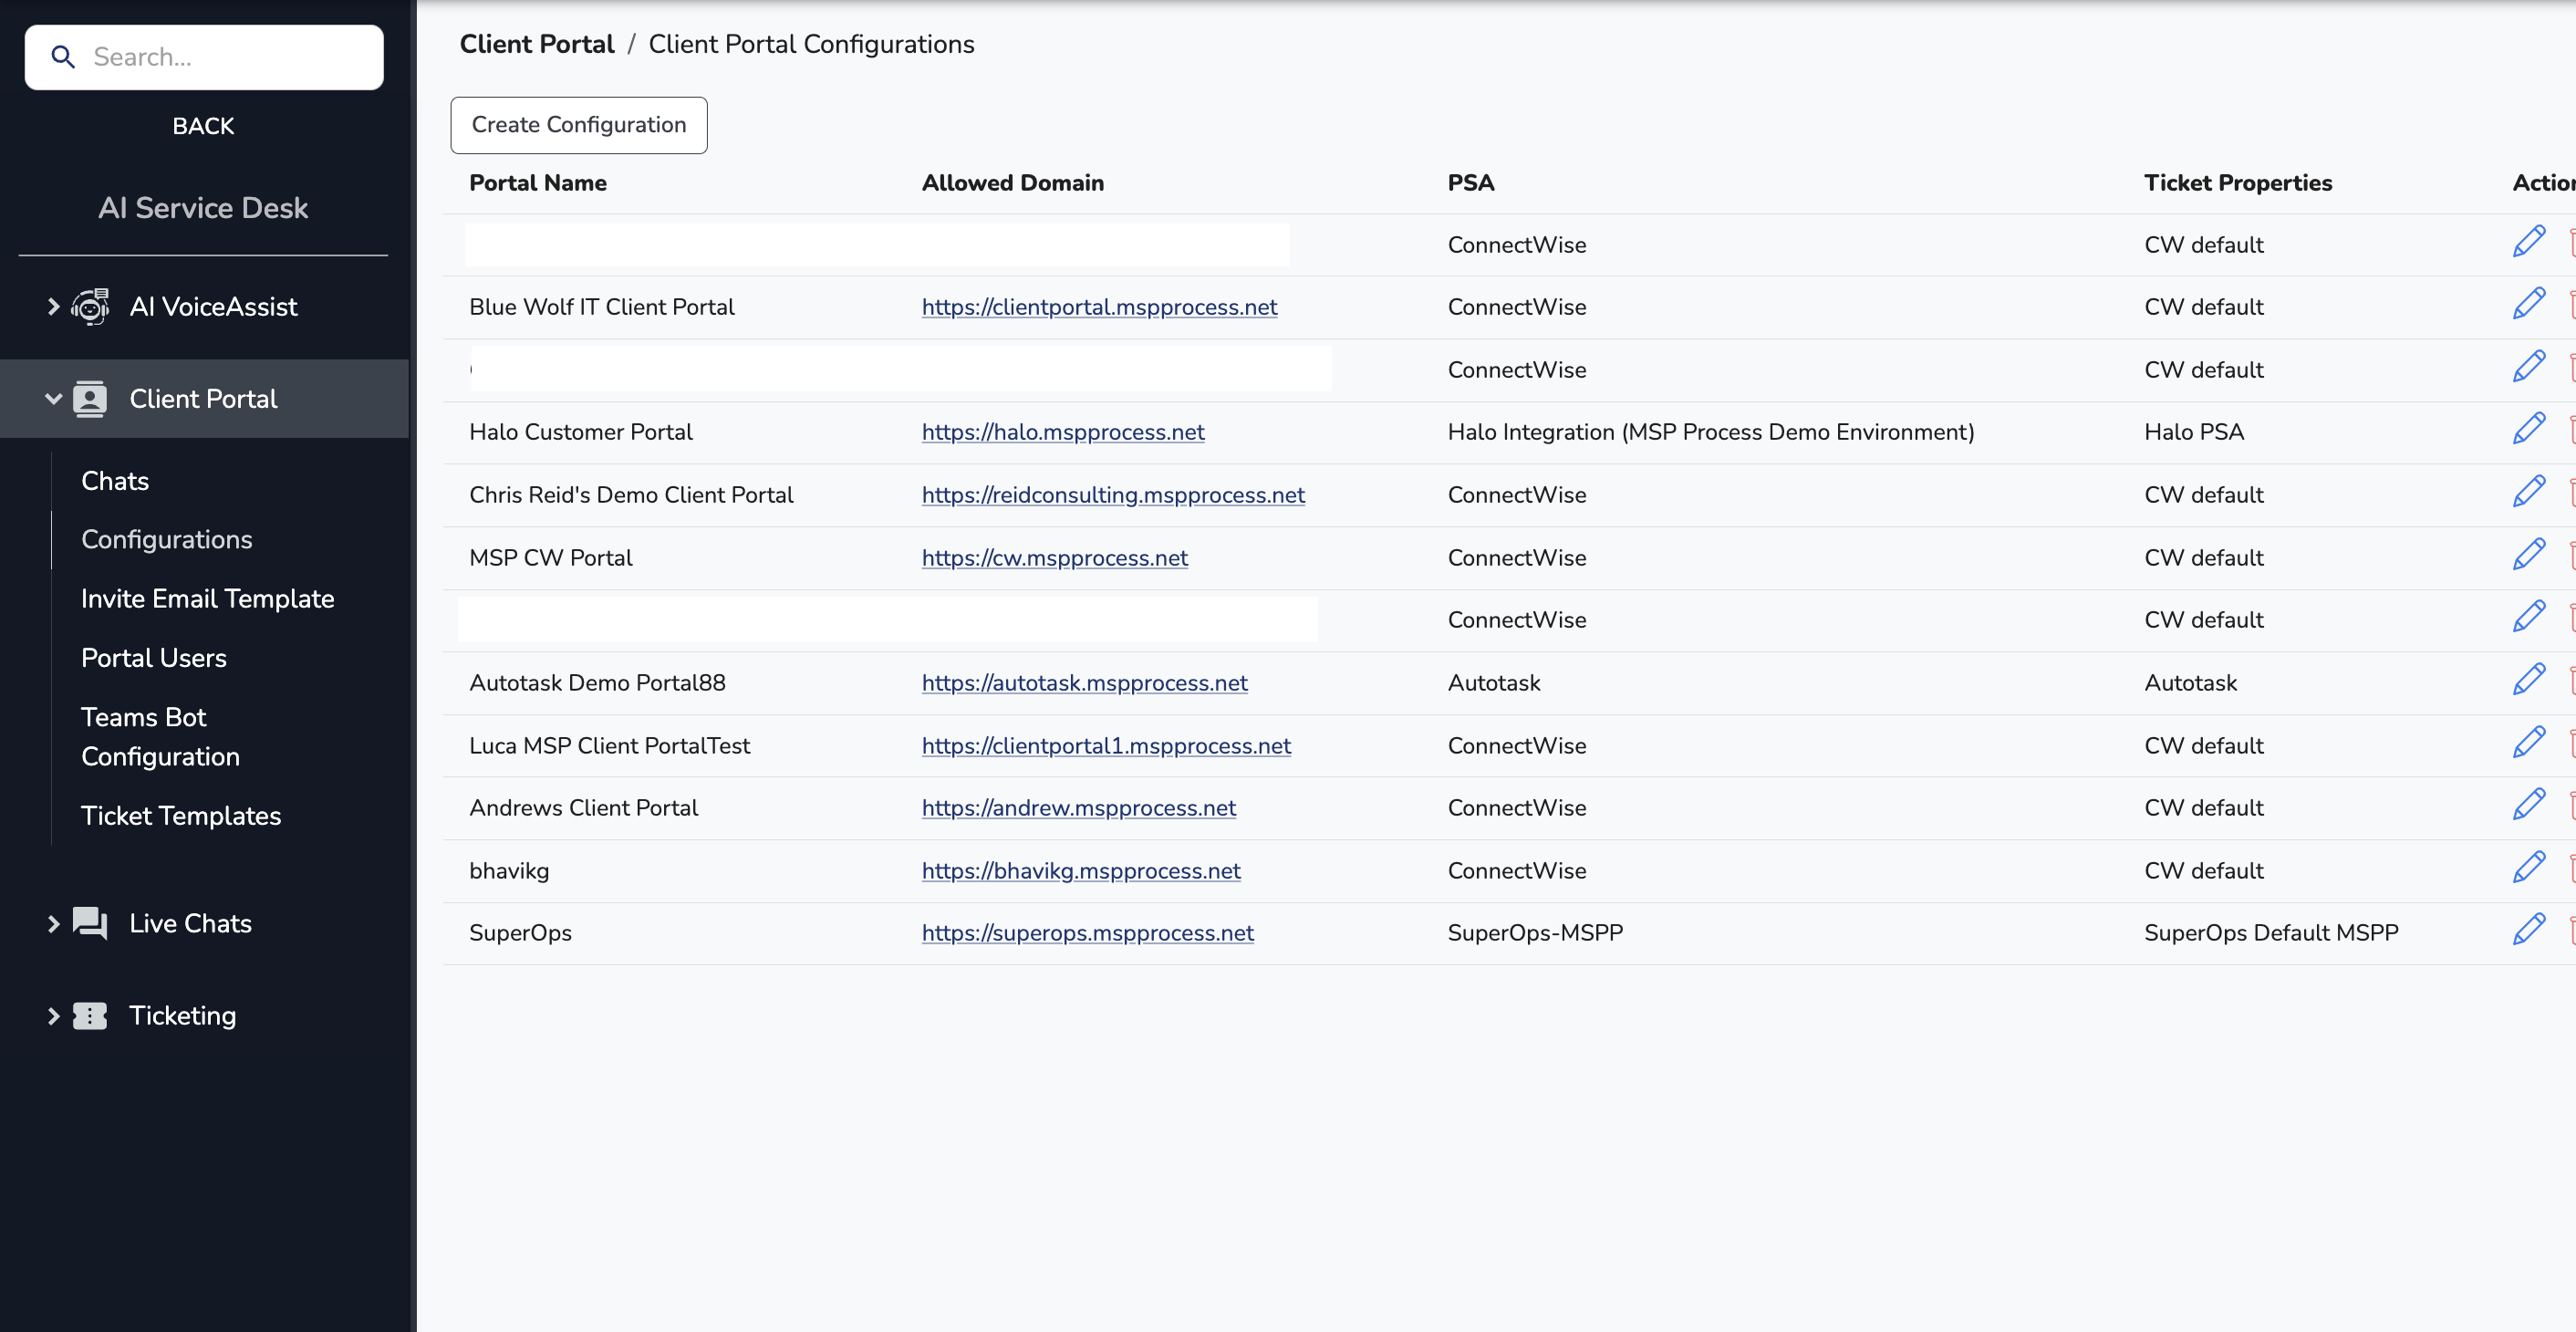This screenshot has width=2576, height=1332.
Task: Click edit pencil for Halo Customer Portal
Action: (x=2528, y=430)
